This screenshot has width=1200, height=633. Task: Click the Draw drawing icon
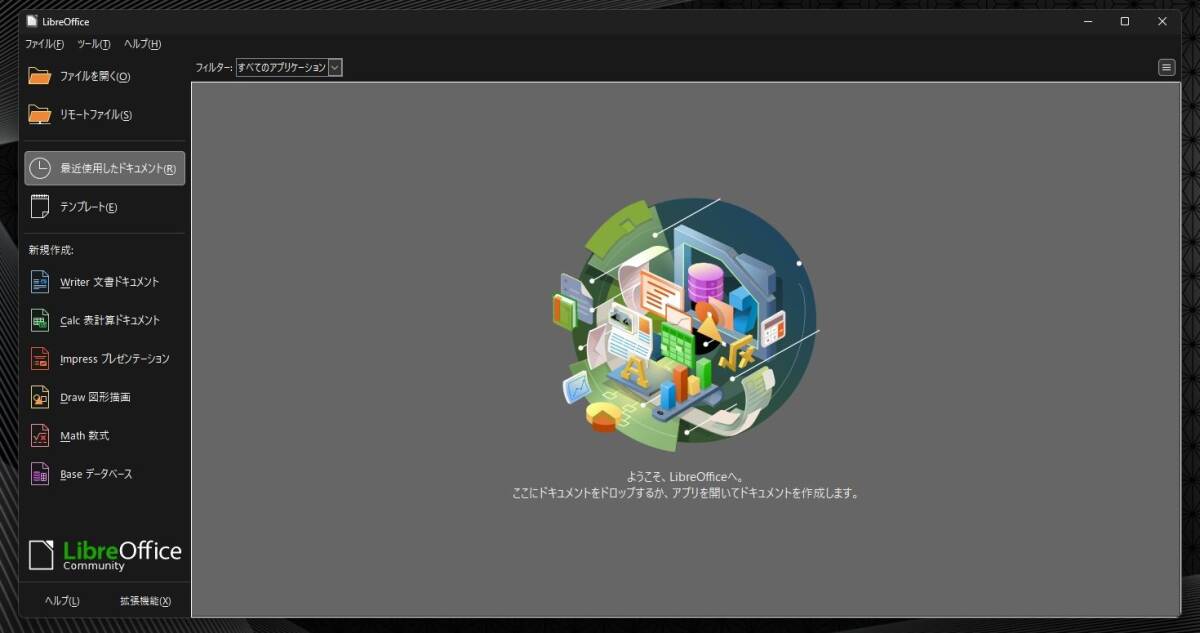coord(40,397)
